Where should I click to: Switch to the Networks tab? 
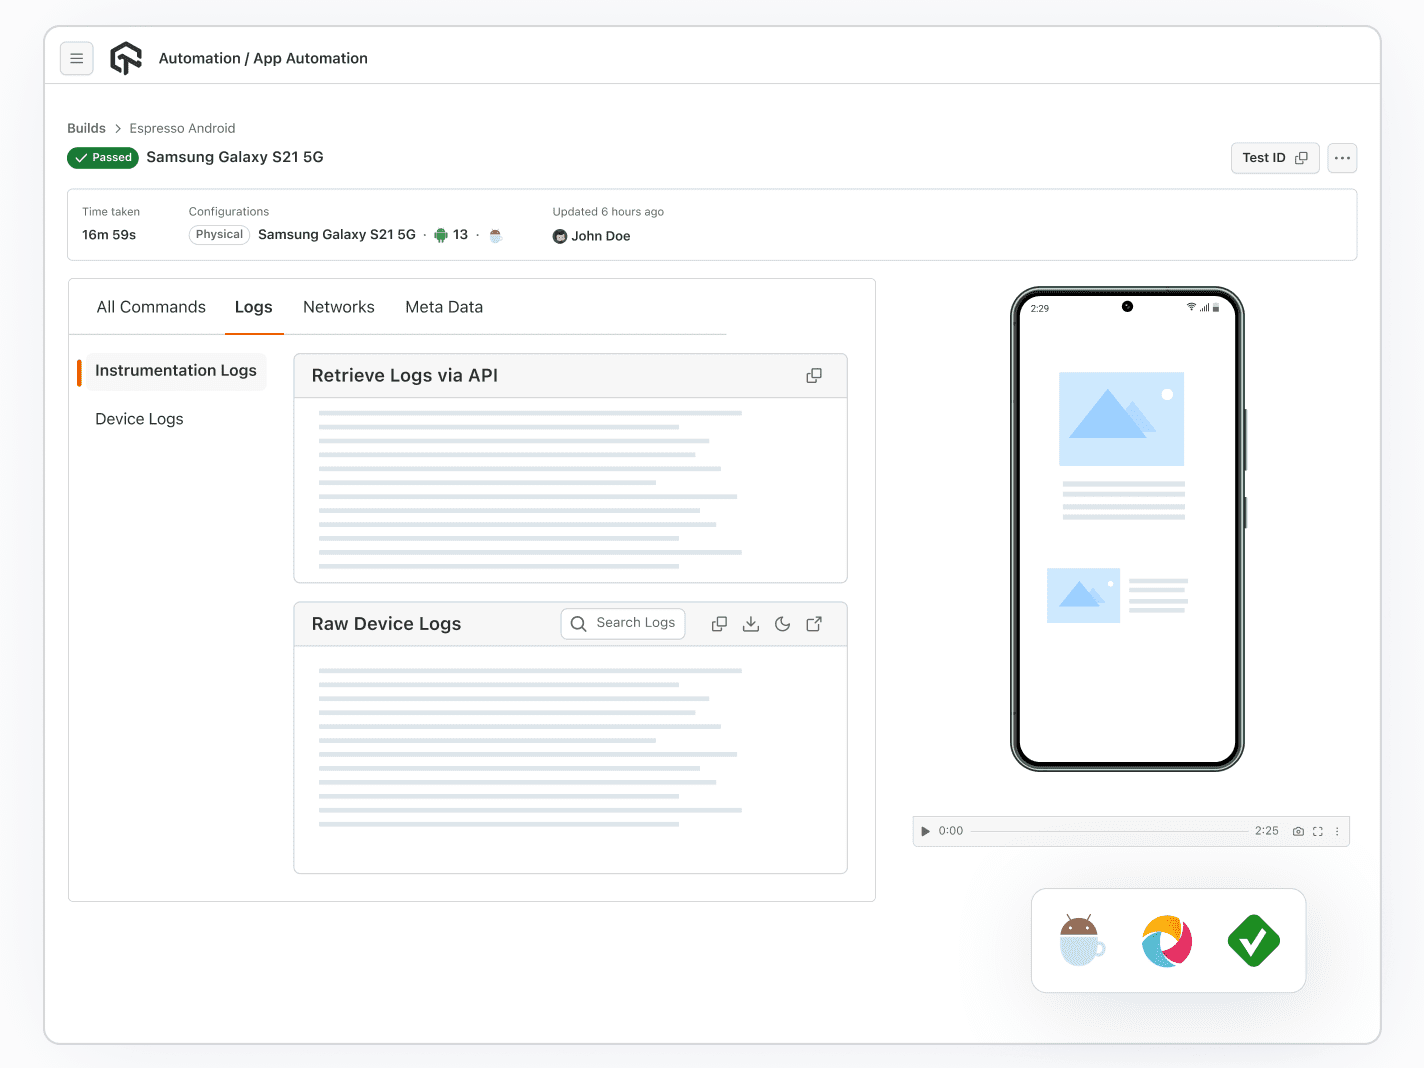pyautogui.click(x=338, y=307)
